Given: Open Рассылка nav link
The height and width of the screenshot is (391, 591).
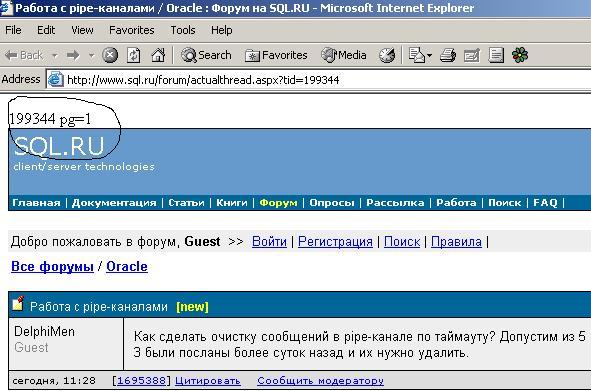Looking at the screenshot, I should (x=395, y=203).
